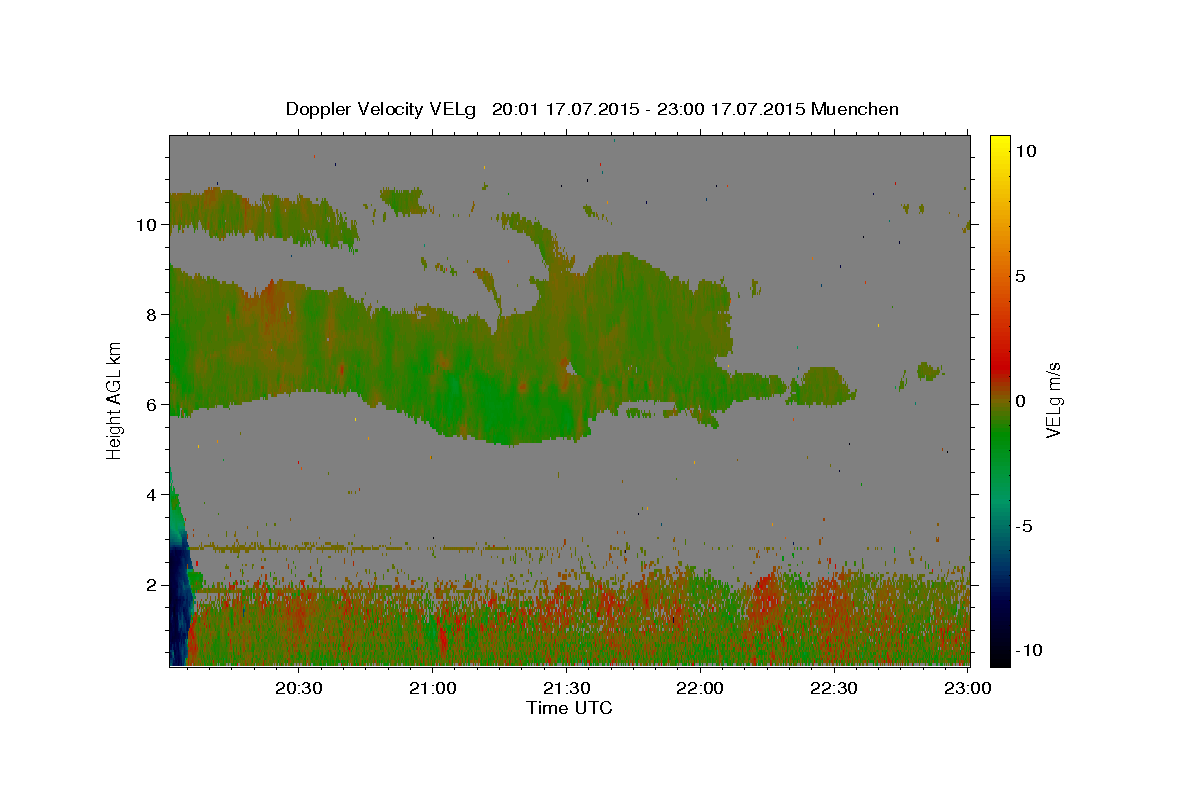Viewport: 1200px width, 800px height.
Task: Click the 22:30 time tick label
Action: [833, 688]
